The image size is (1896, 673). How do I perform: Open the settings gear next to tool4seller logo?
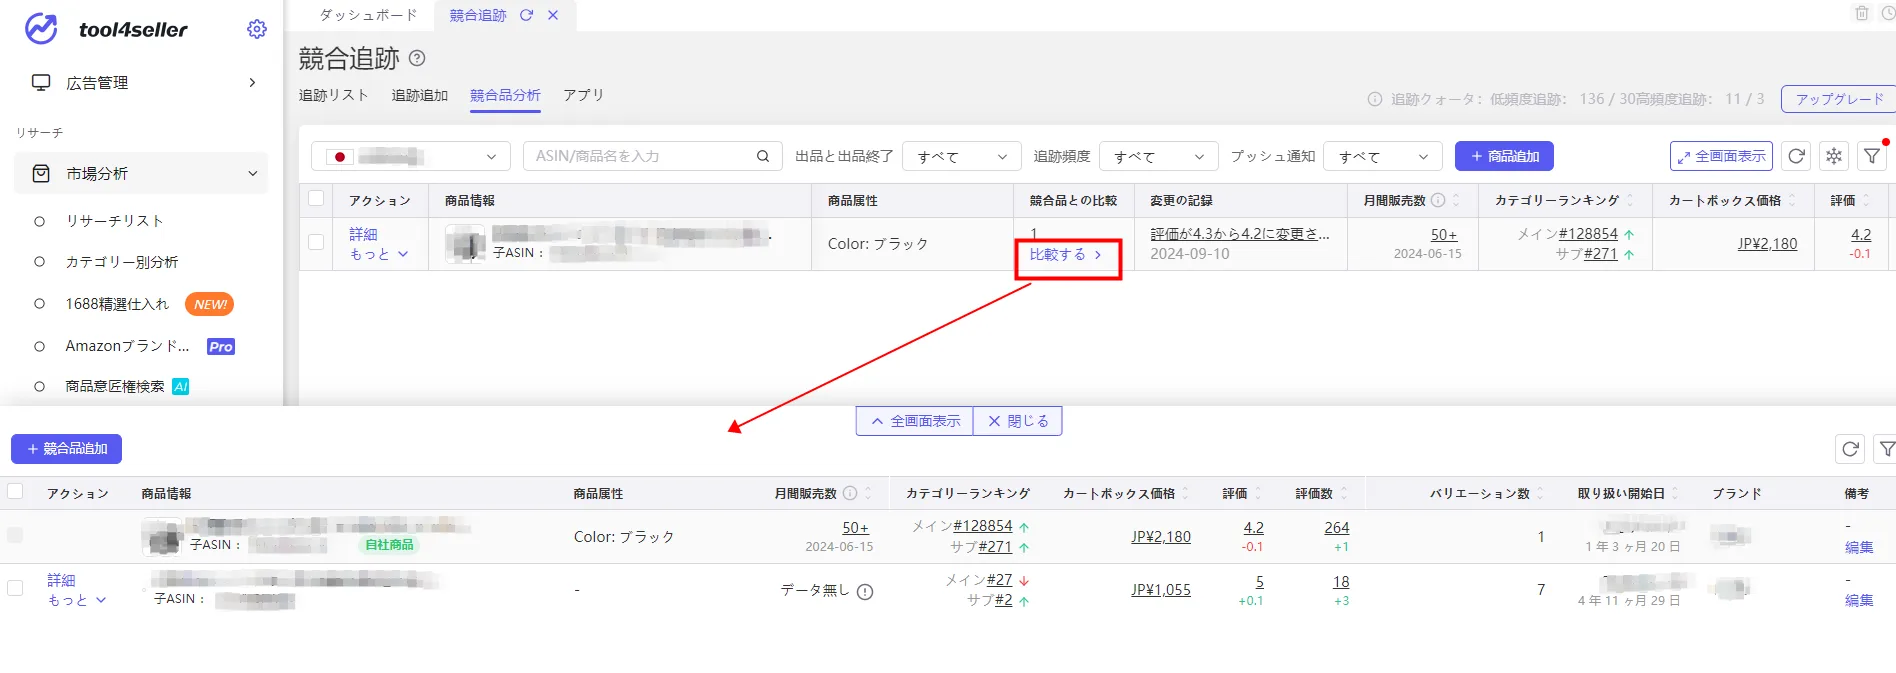click(257, 29)
